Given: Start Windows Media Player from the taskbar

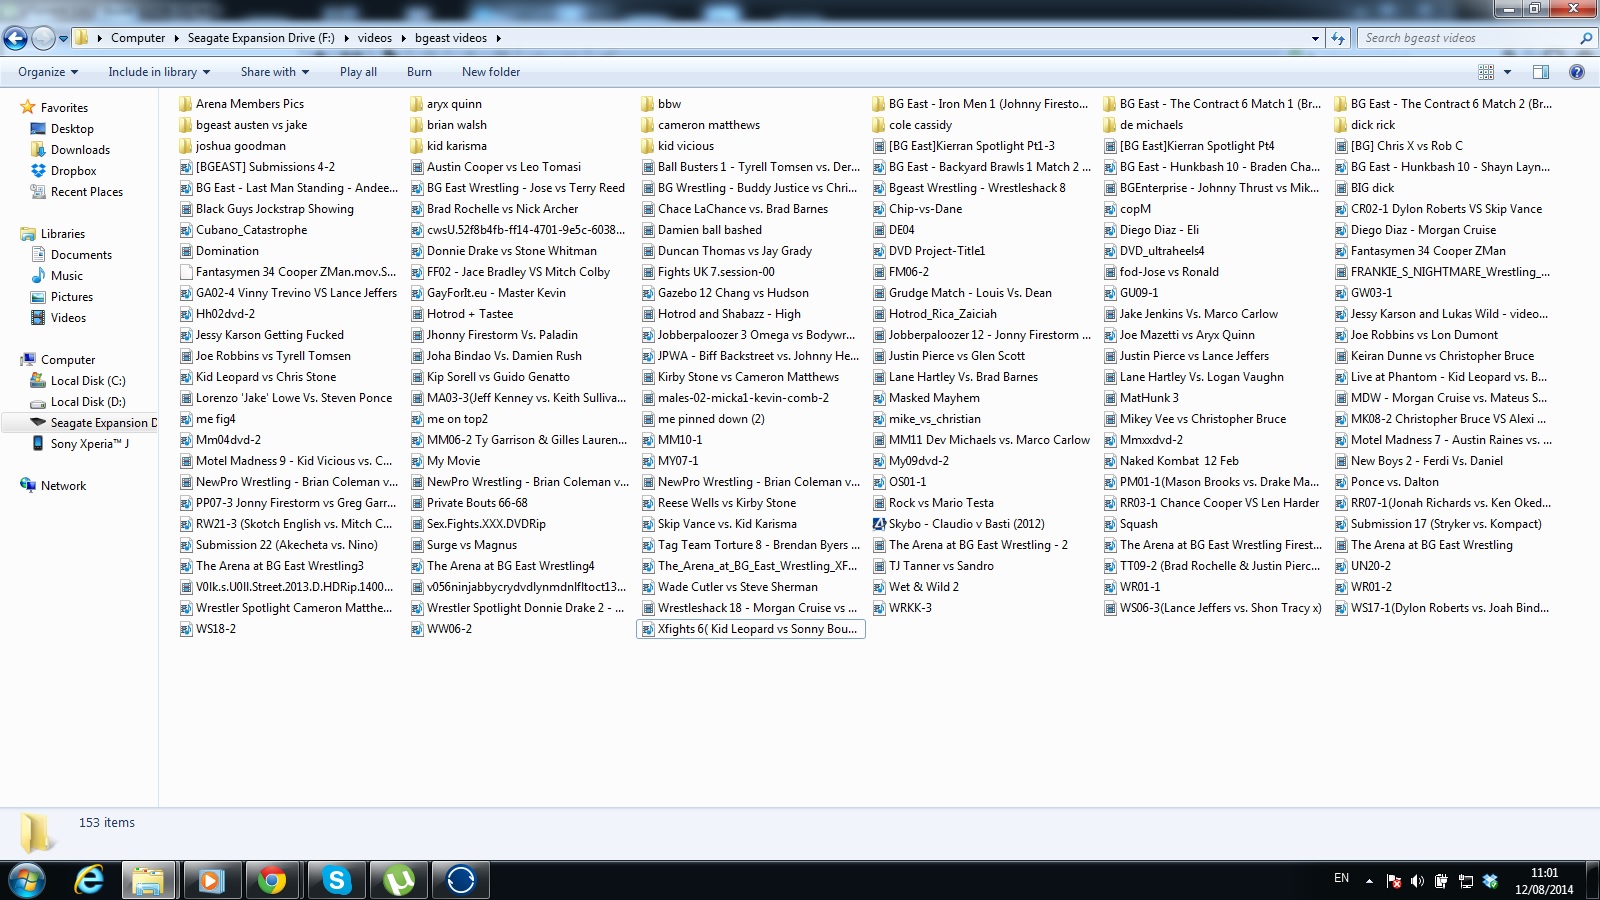Looking at the screenshot, I should (211, 881).
